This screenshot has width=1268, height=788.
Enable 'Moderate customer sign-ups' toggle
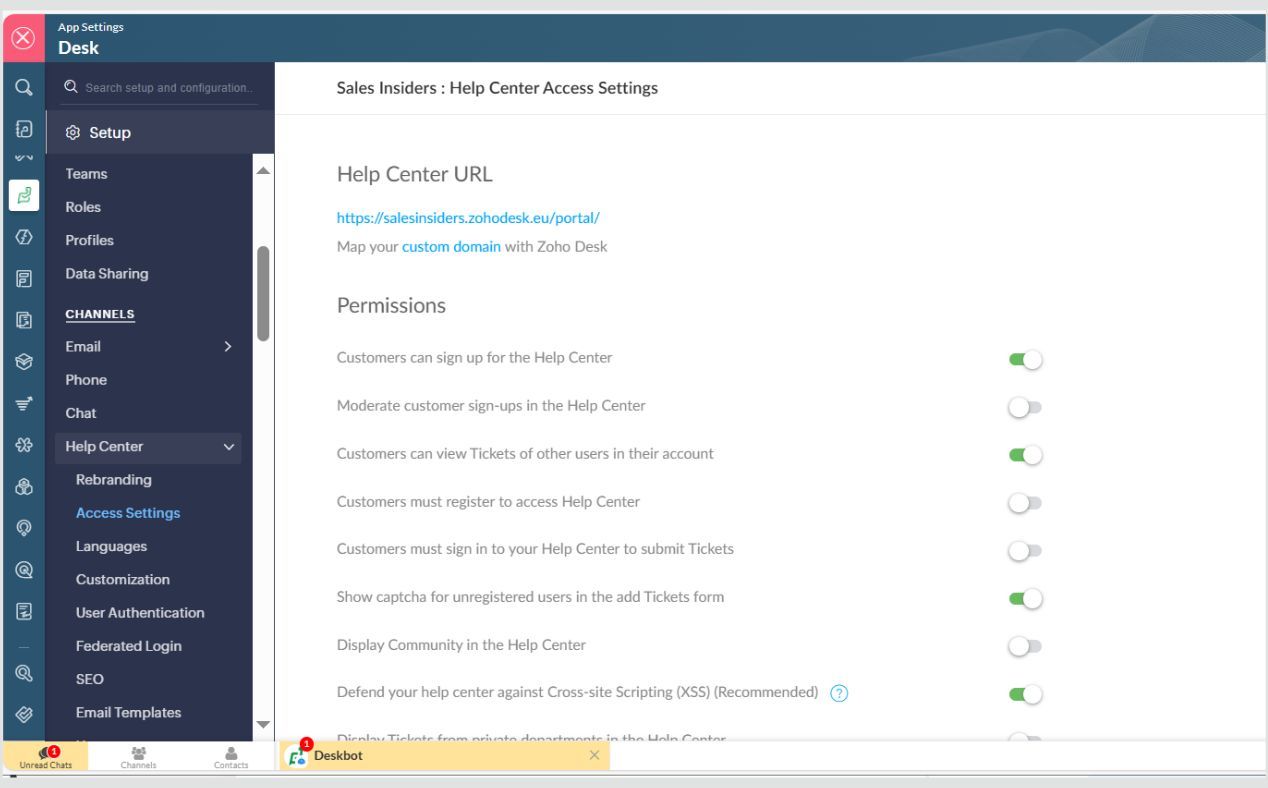pyautogui.click(x=1026, y=407)
